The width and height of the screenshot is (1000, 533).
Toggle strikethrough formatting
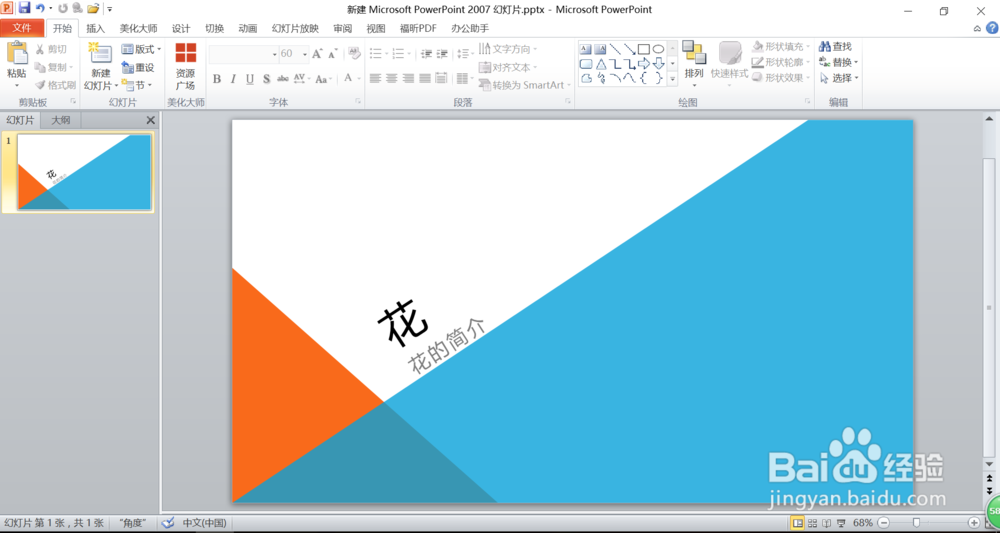tap(283, 78)
